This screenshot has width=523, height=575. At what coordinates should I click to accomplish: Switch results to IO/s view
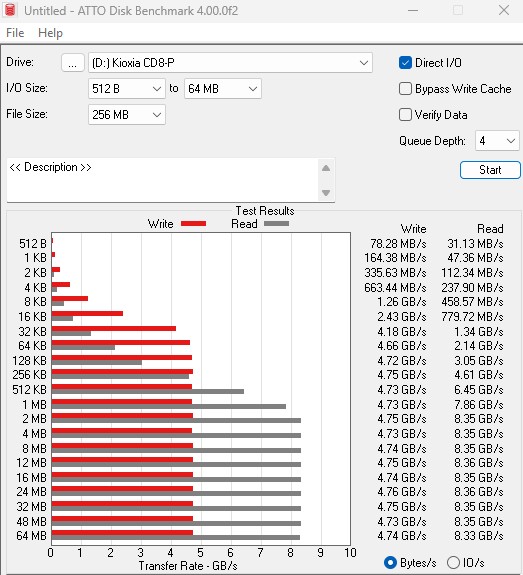coord(453,563)
